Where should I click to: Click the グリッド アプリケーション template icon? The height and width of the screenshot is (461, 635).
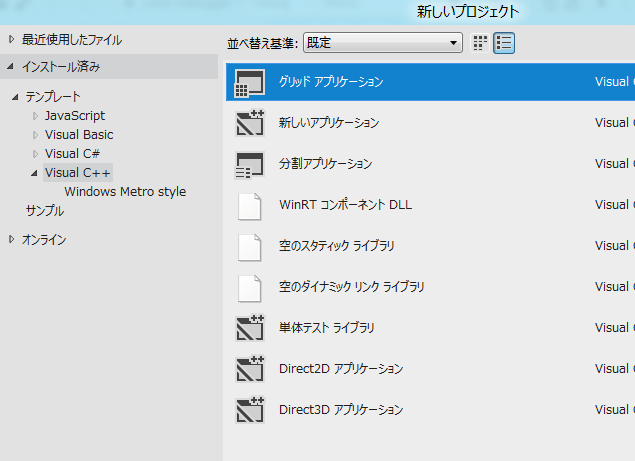(248, 82)
